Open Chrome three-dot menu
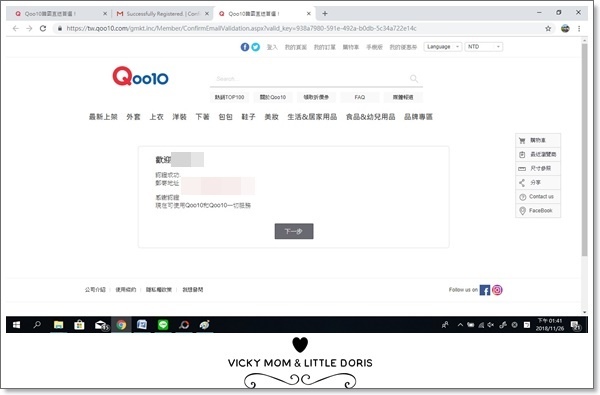Screen dimensions: 600x395 tap(579, 28)
